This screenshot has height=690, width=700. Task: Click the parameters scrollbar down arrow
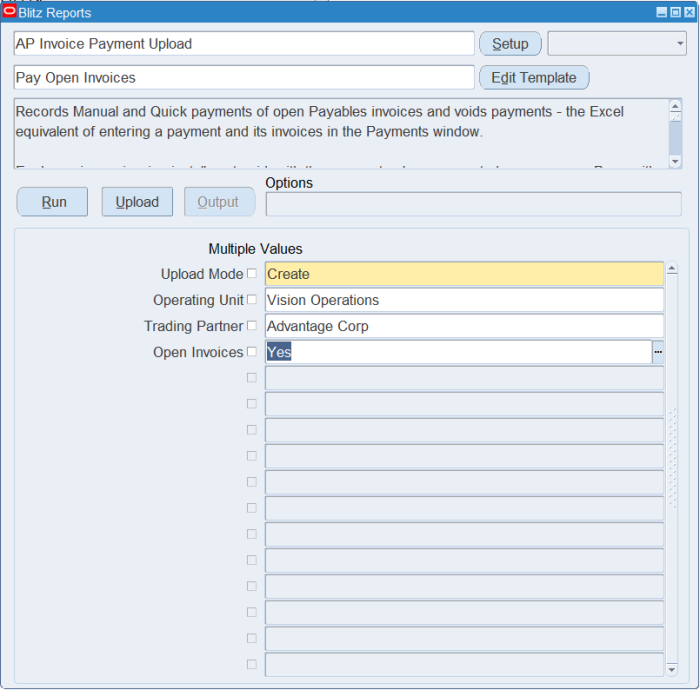click(671, 669)
